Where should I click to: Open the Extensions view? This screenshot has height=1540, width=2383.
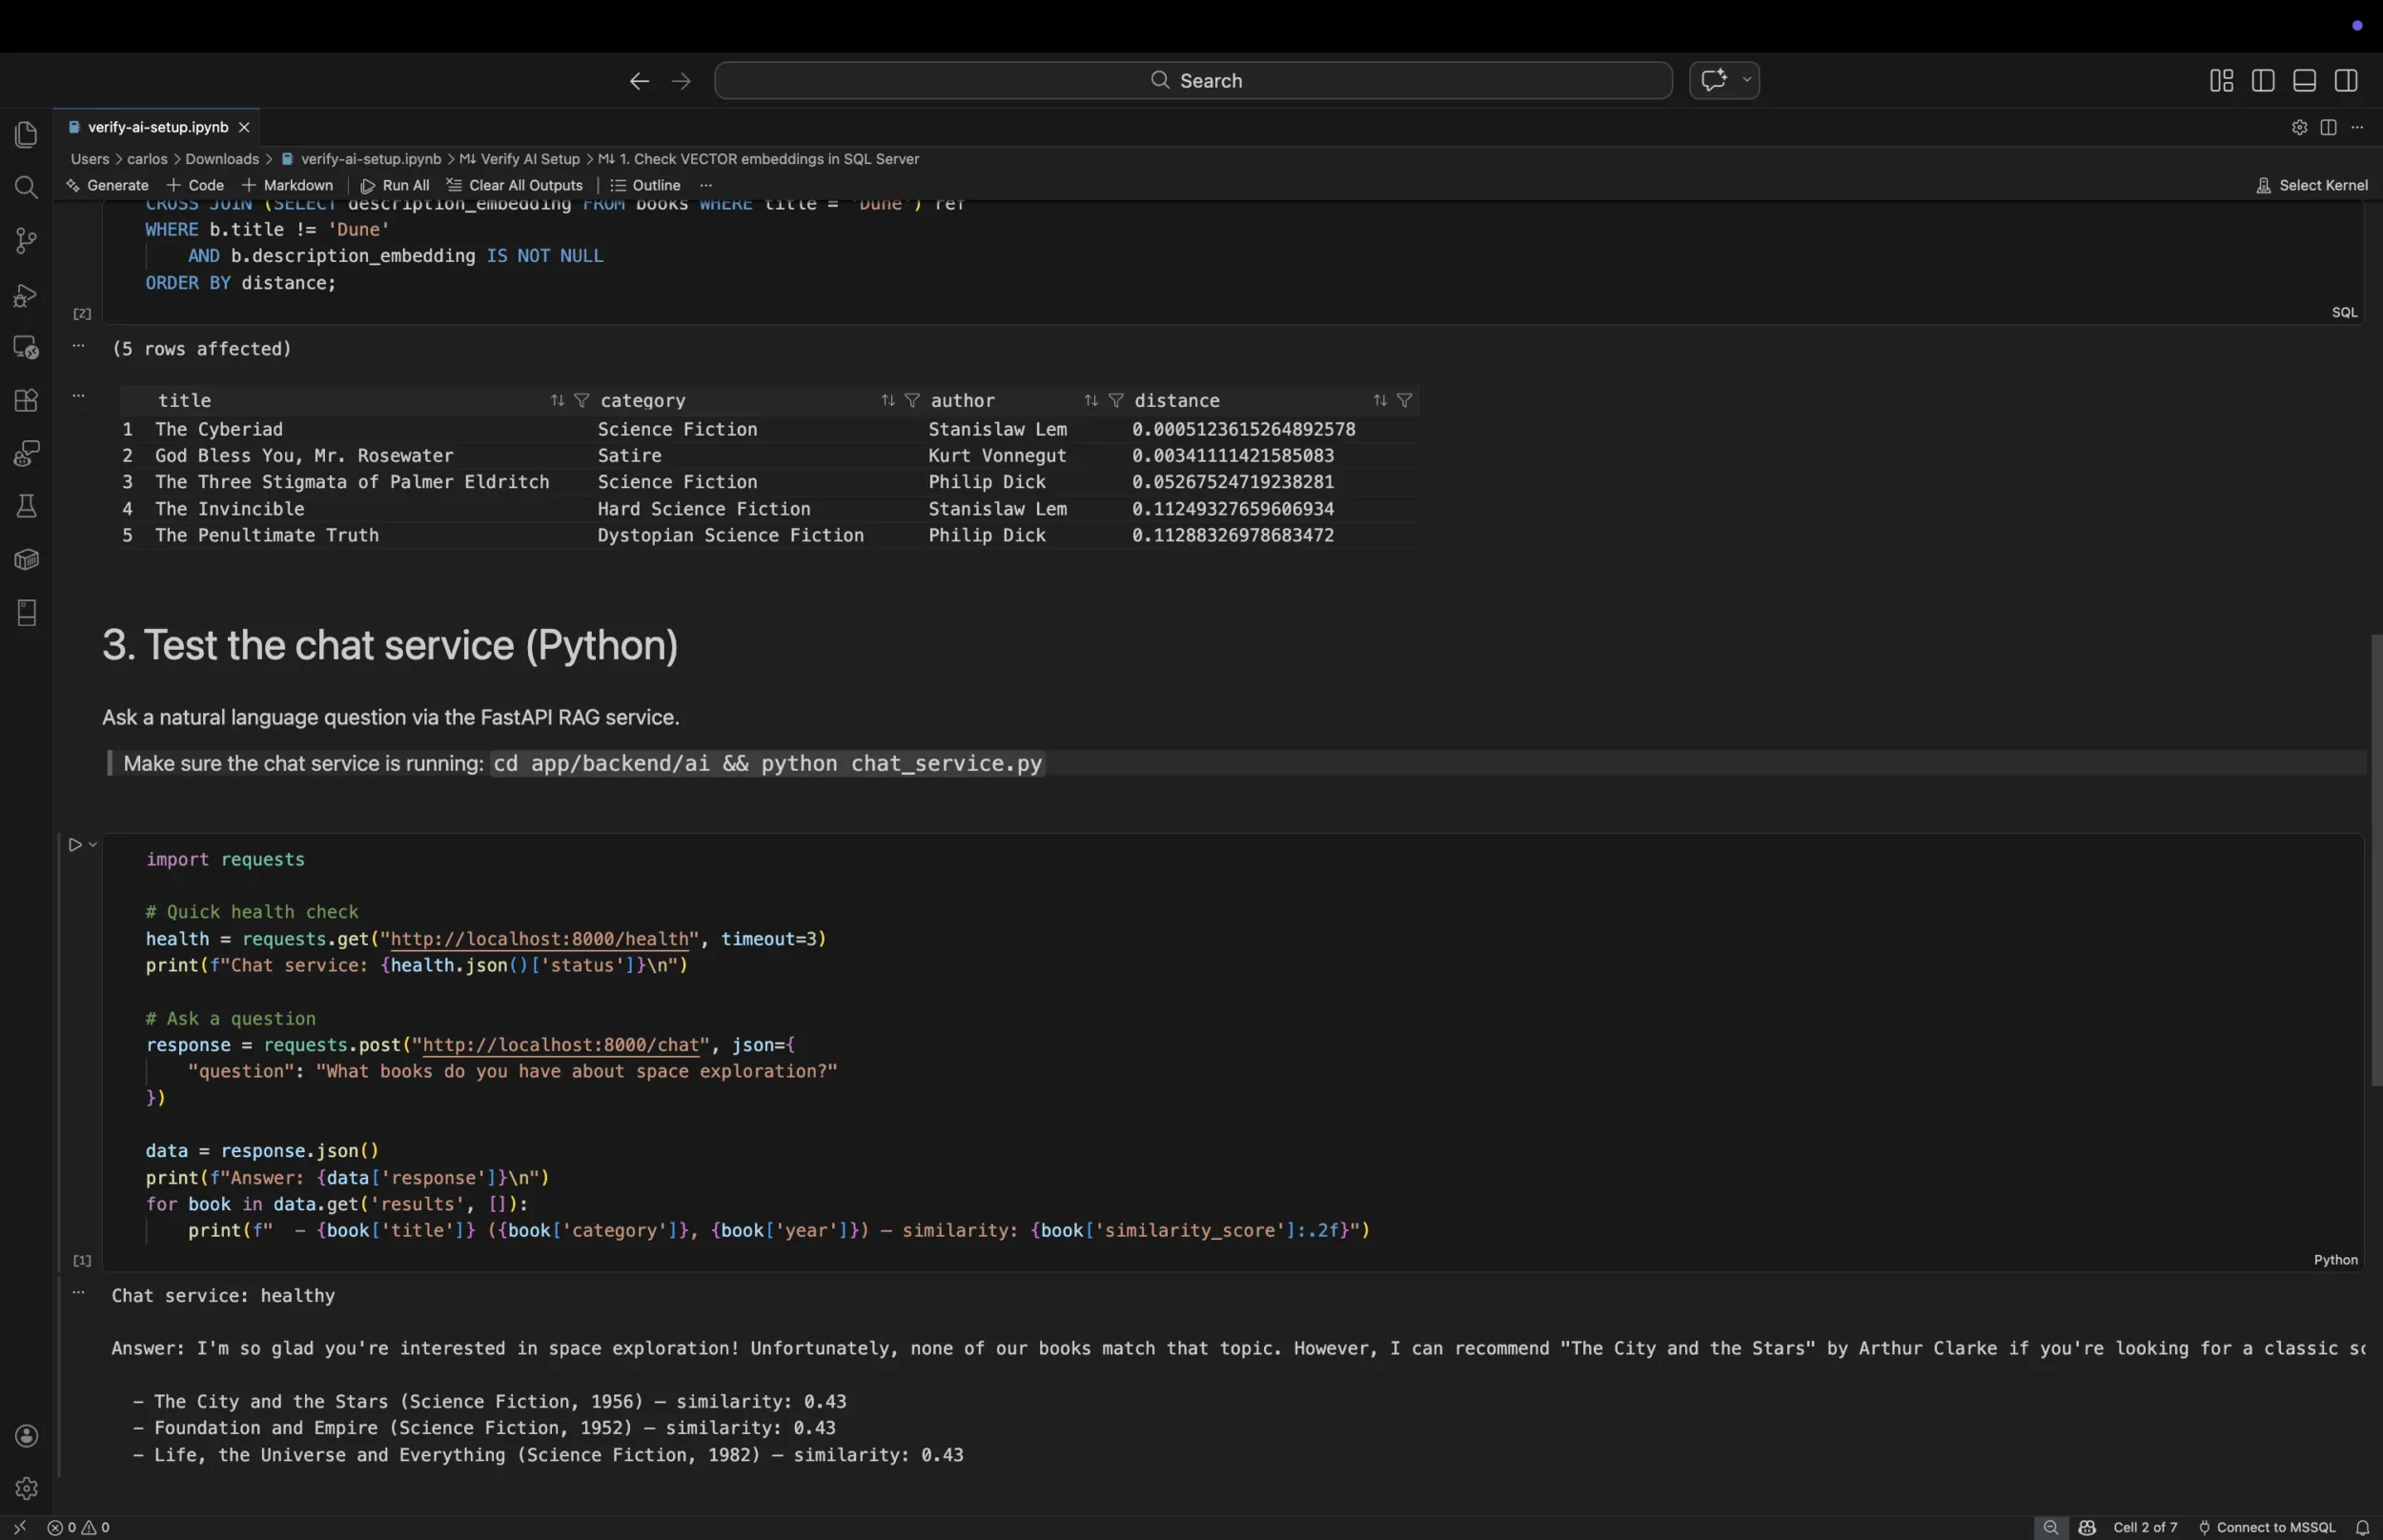point(26,400)
